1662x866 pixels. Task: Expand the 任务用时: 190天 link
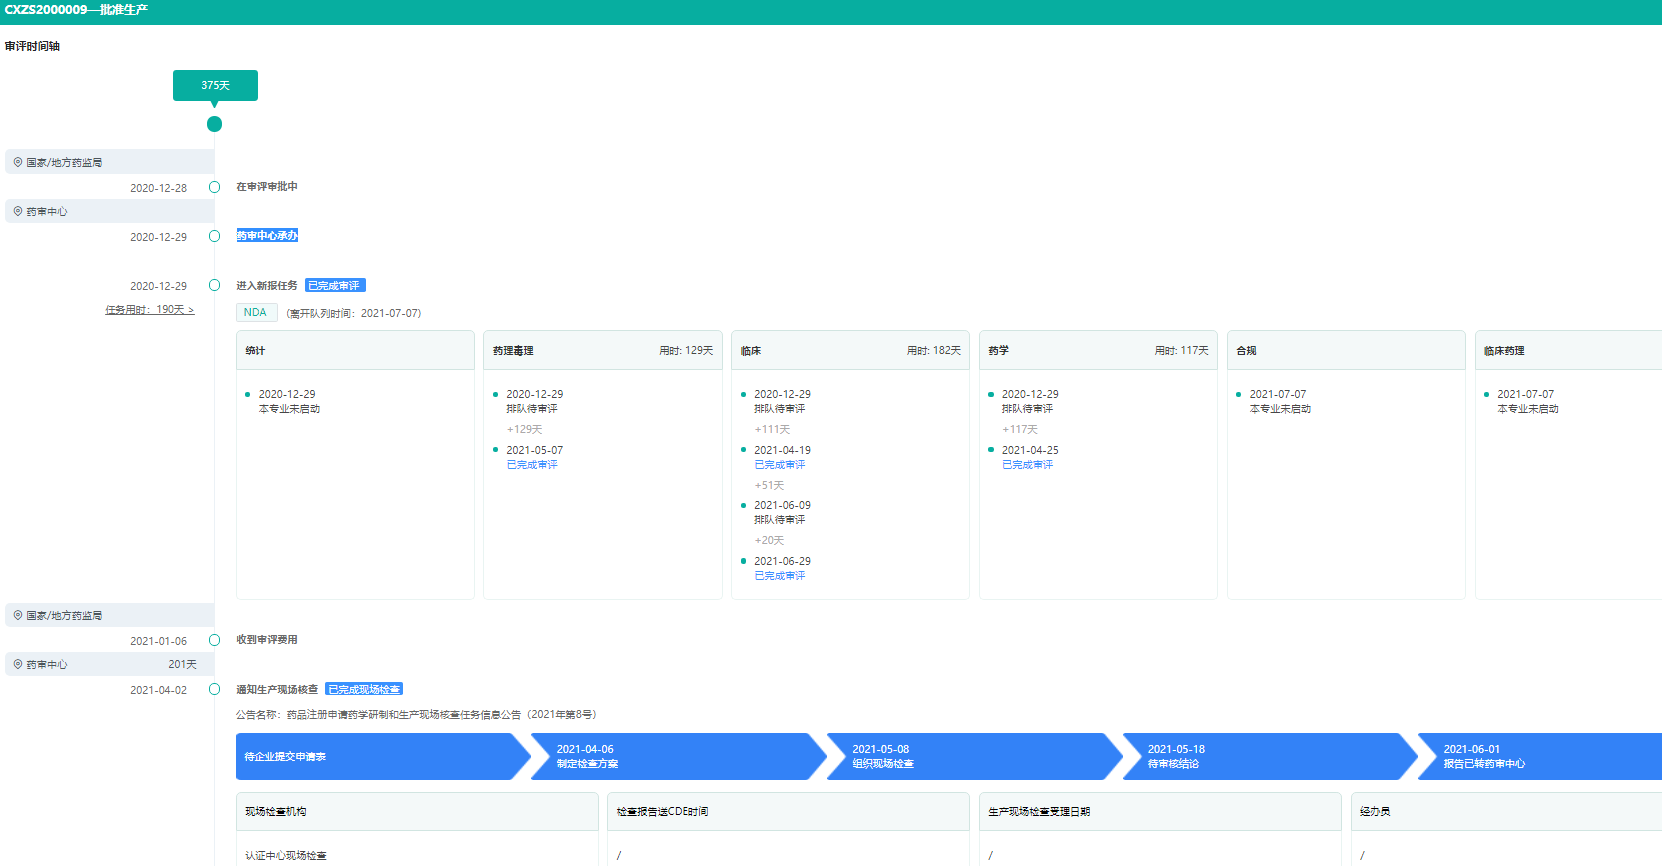point(150,310)
